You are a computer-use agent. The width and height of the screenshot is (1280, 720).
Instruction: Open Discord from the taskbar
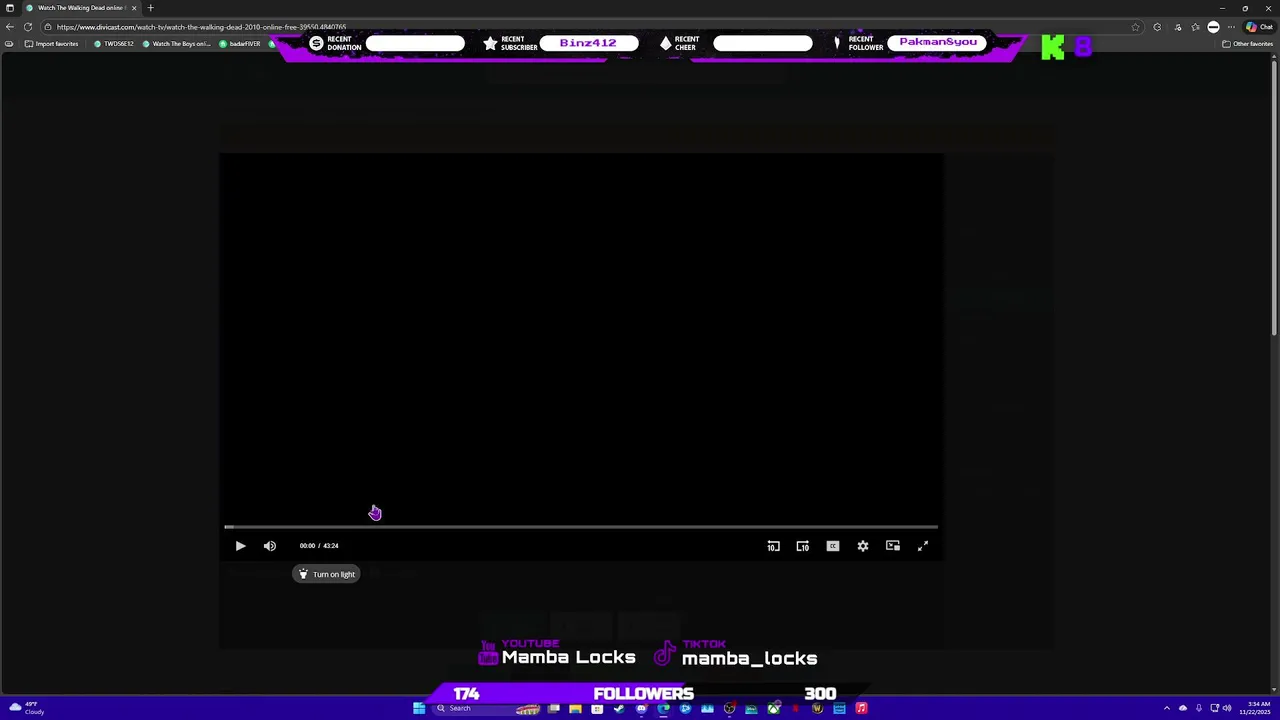coord(641,708)
